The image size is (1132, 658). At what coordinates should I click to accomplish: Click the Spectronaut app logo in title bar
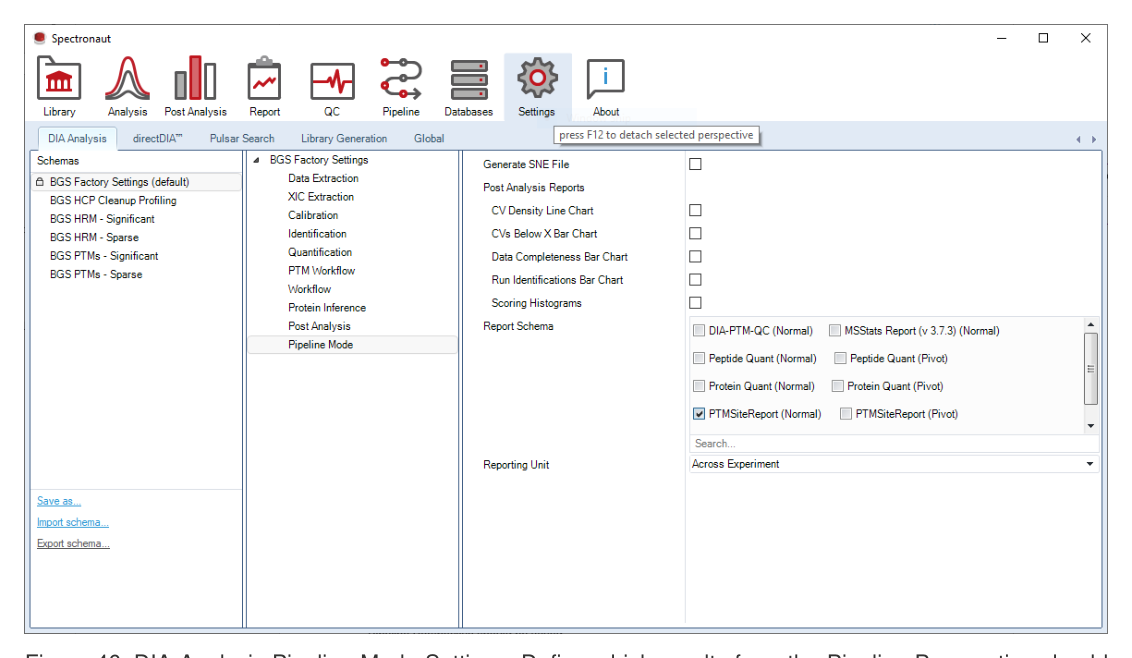click(x=40, y=38)
